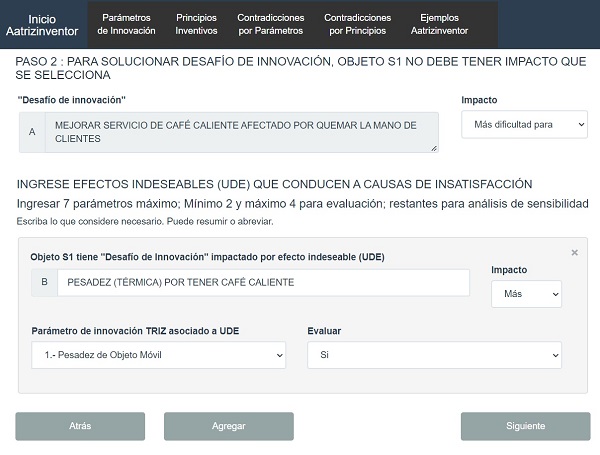Viewport: 600px width, 455px height.
Task: Open Principios Inventivos in navigation bar
Action: pyautogui.click(x=196, y=25)
